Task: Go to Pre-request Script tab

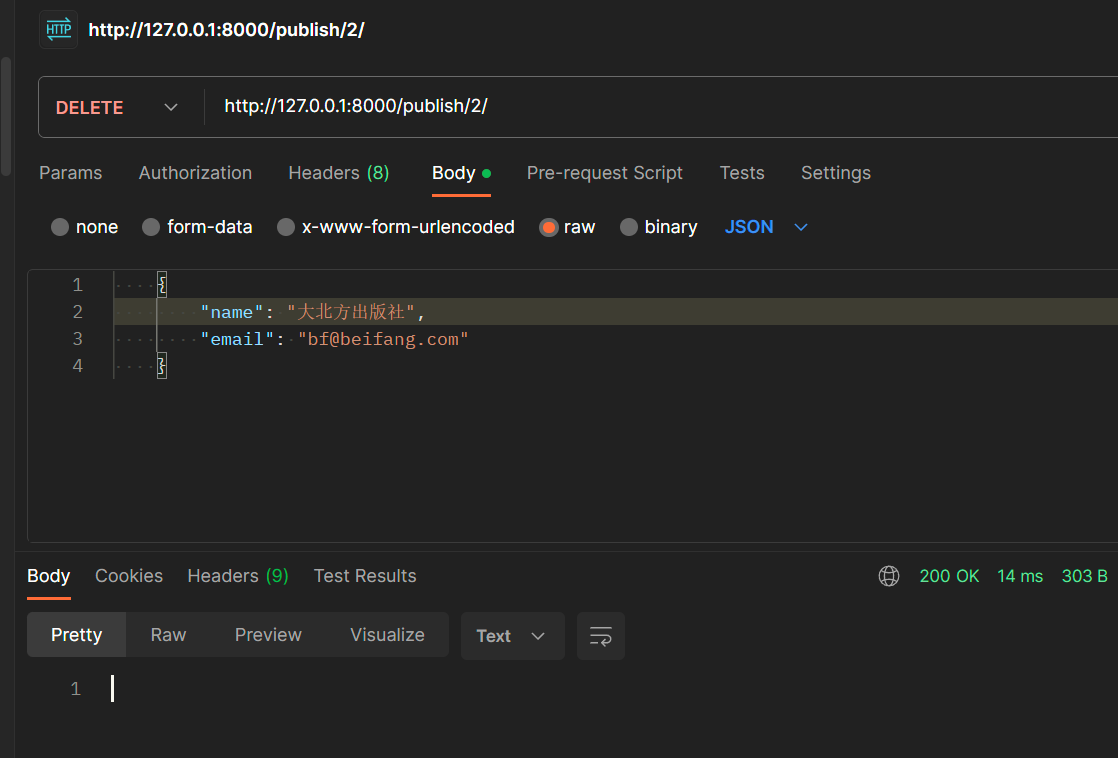Action: point(604,173)
